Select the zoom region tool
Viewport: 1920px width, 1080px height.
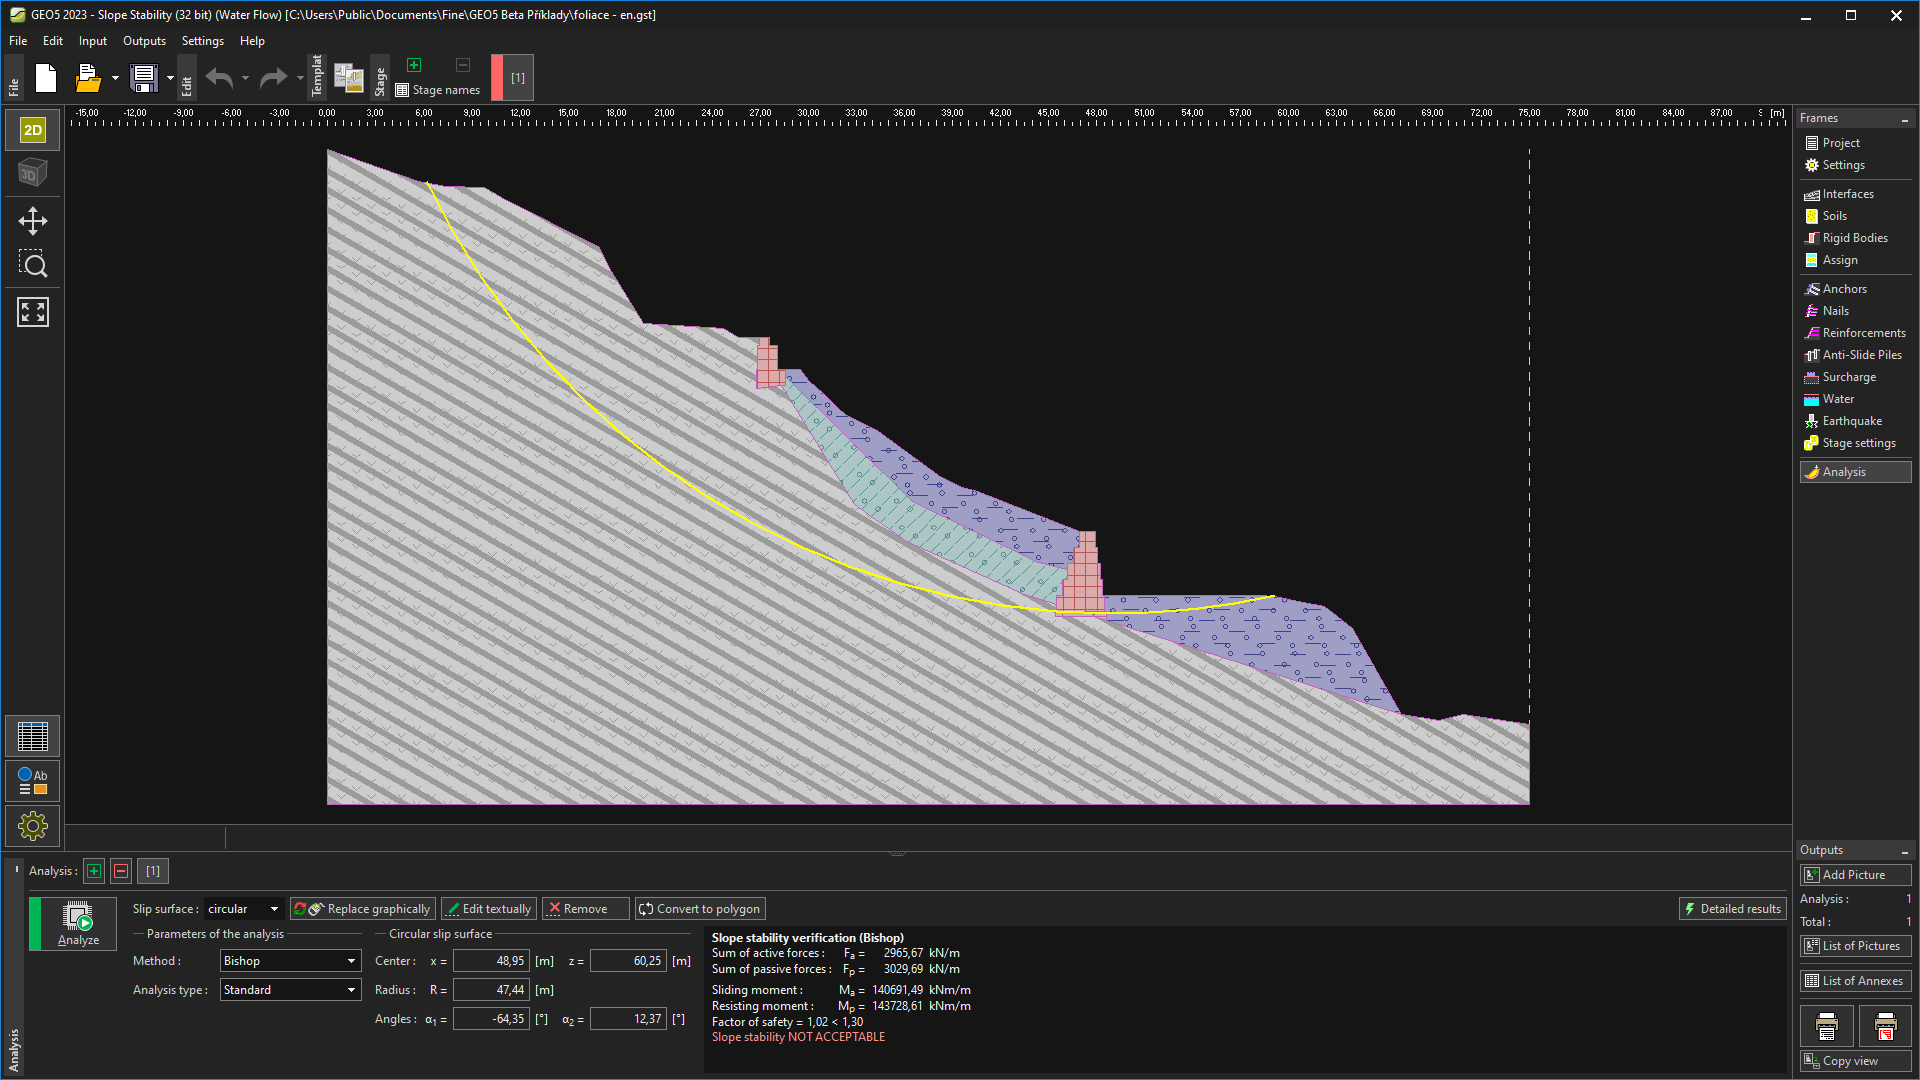tap(33, 265)
